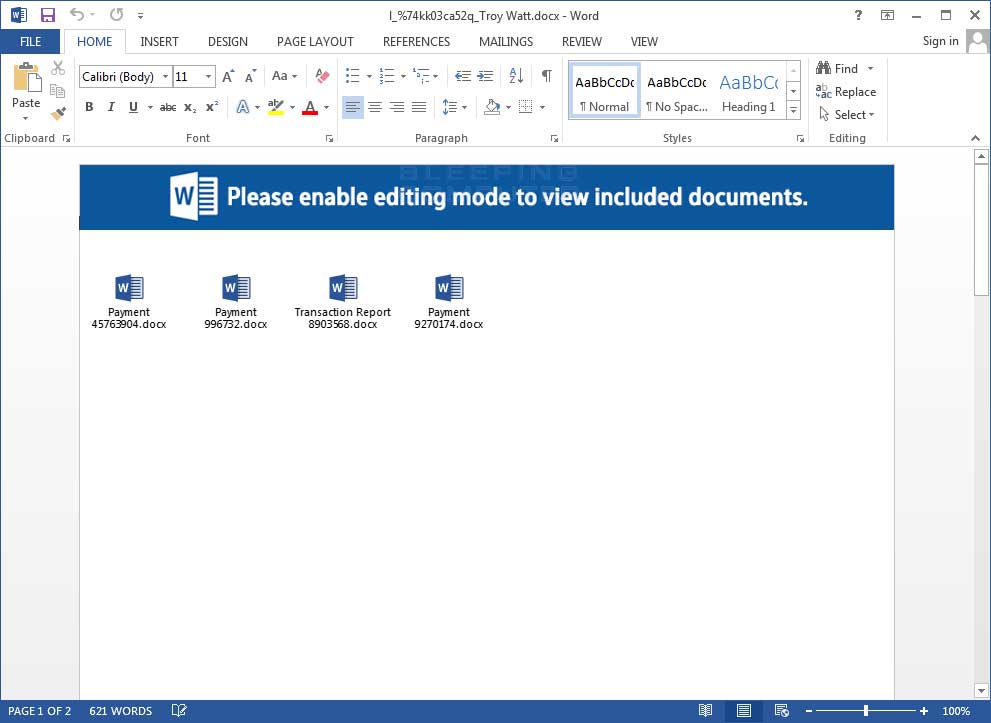Expand the Styles gallery More arrow
The image size is (991, 723).
pos(793,110)
